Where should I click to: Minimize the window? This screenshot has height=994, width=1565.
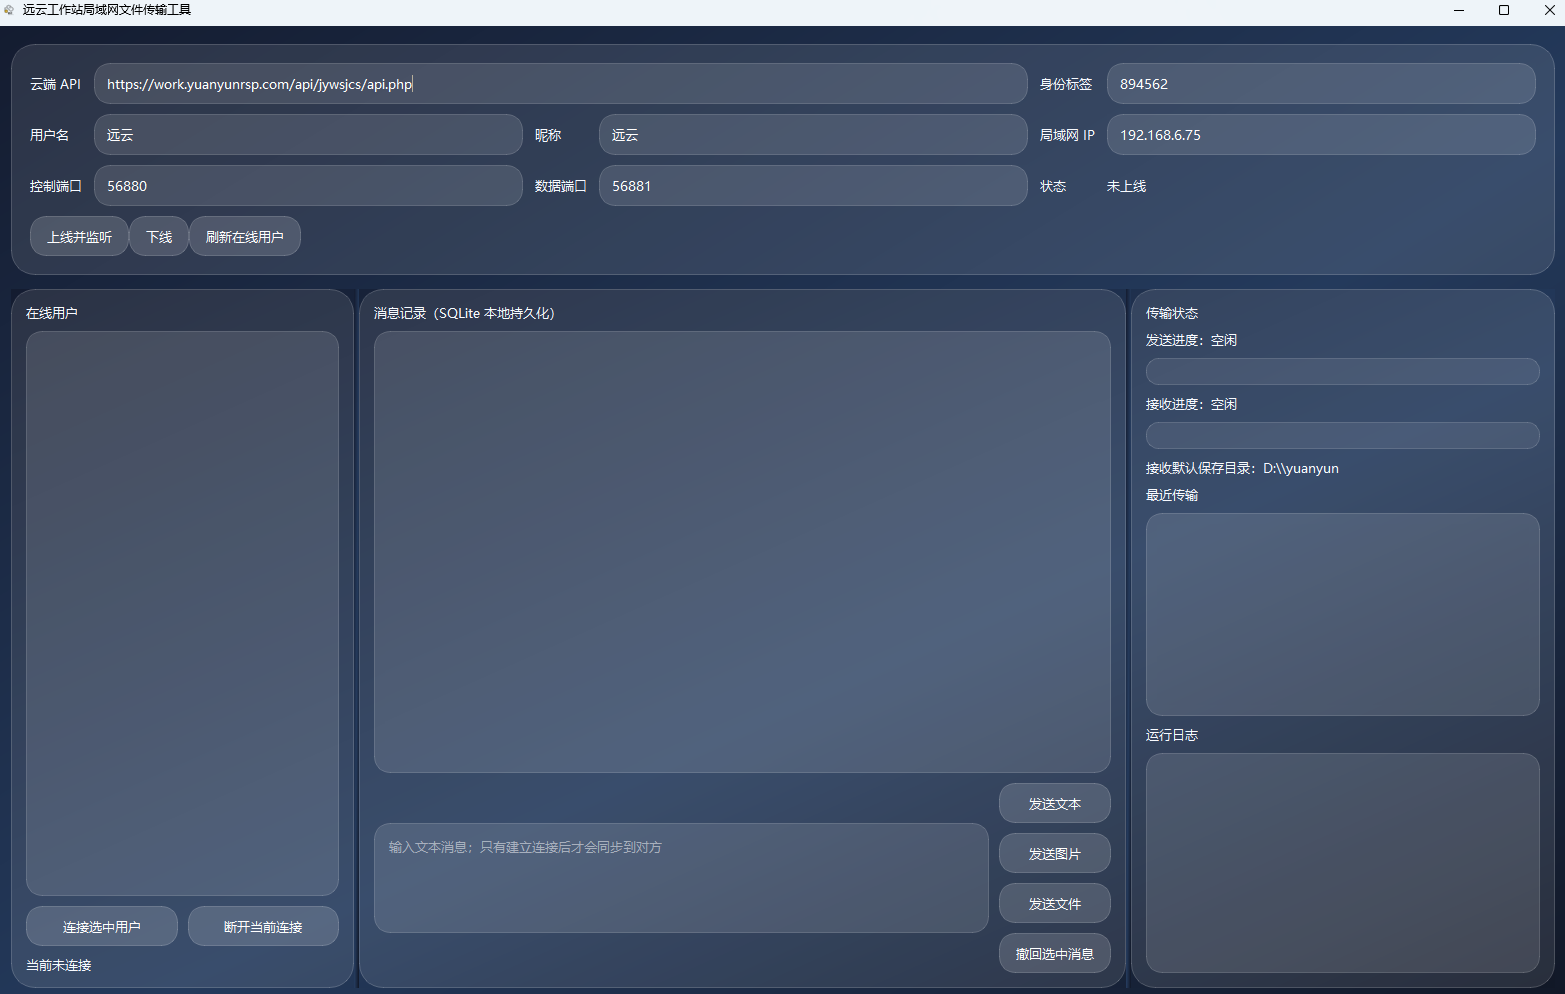pyautogui.click(x=1459, y=10)
